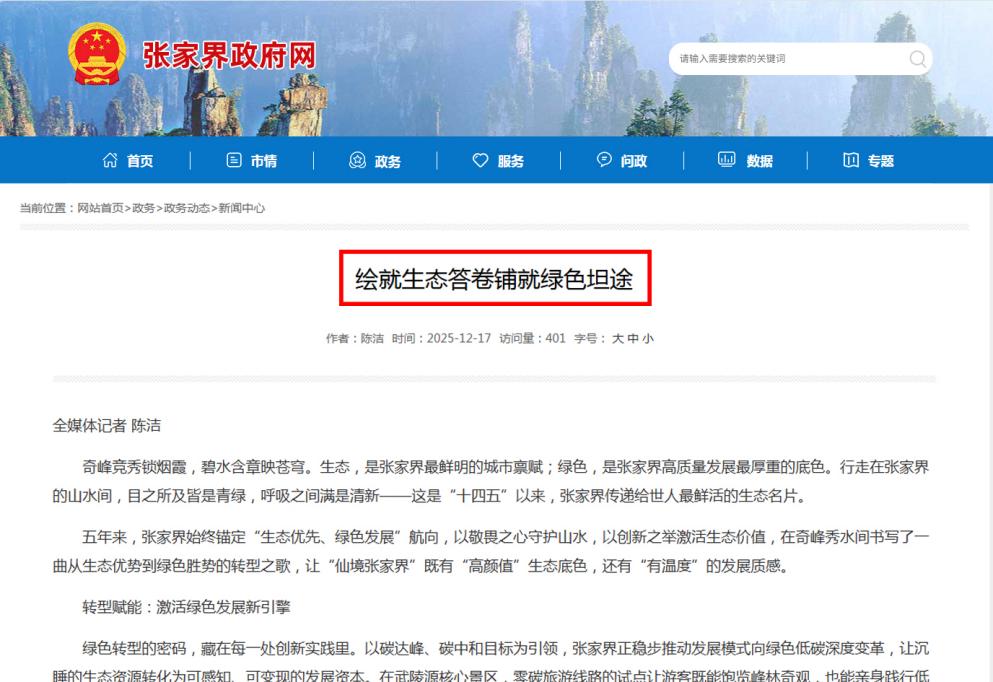Click the book icon beside 专题
The image size is (993, 682).
(x=850, y=161)
